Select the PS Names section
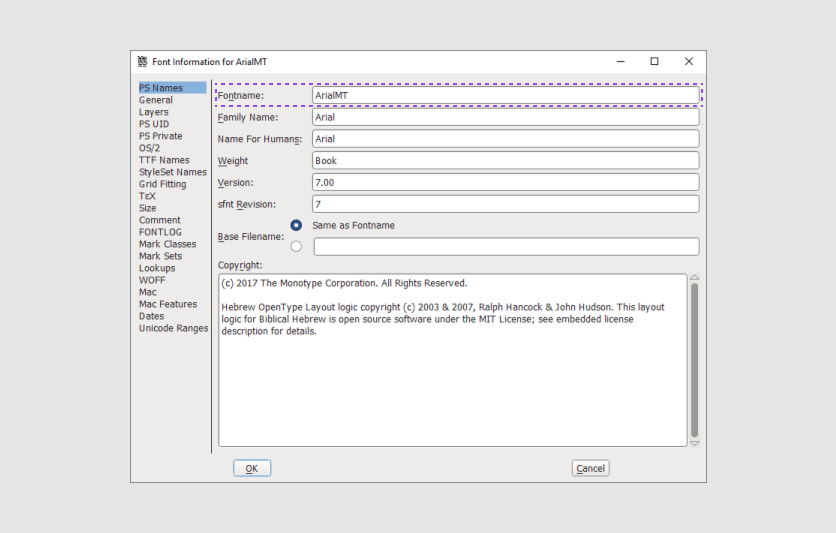This screenshot has height=533, width=836. 172,87
